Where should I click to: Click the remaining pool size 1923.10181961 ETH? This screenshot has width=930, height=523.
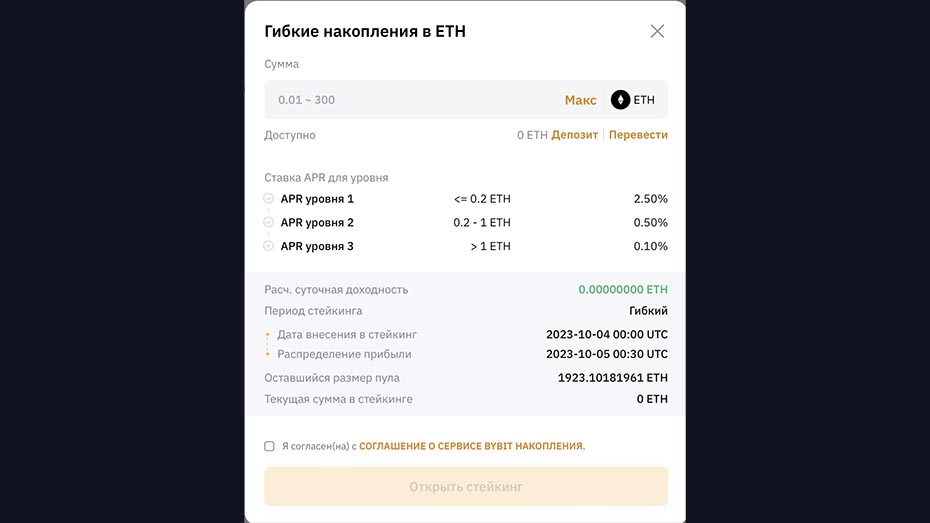coord(613,378)
